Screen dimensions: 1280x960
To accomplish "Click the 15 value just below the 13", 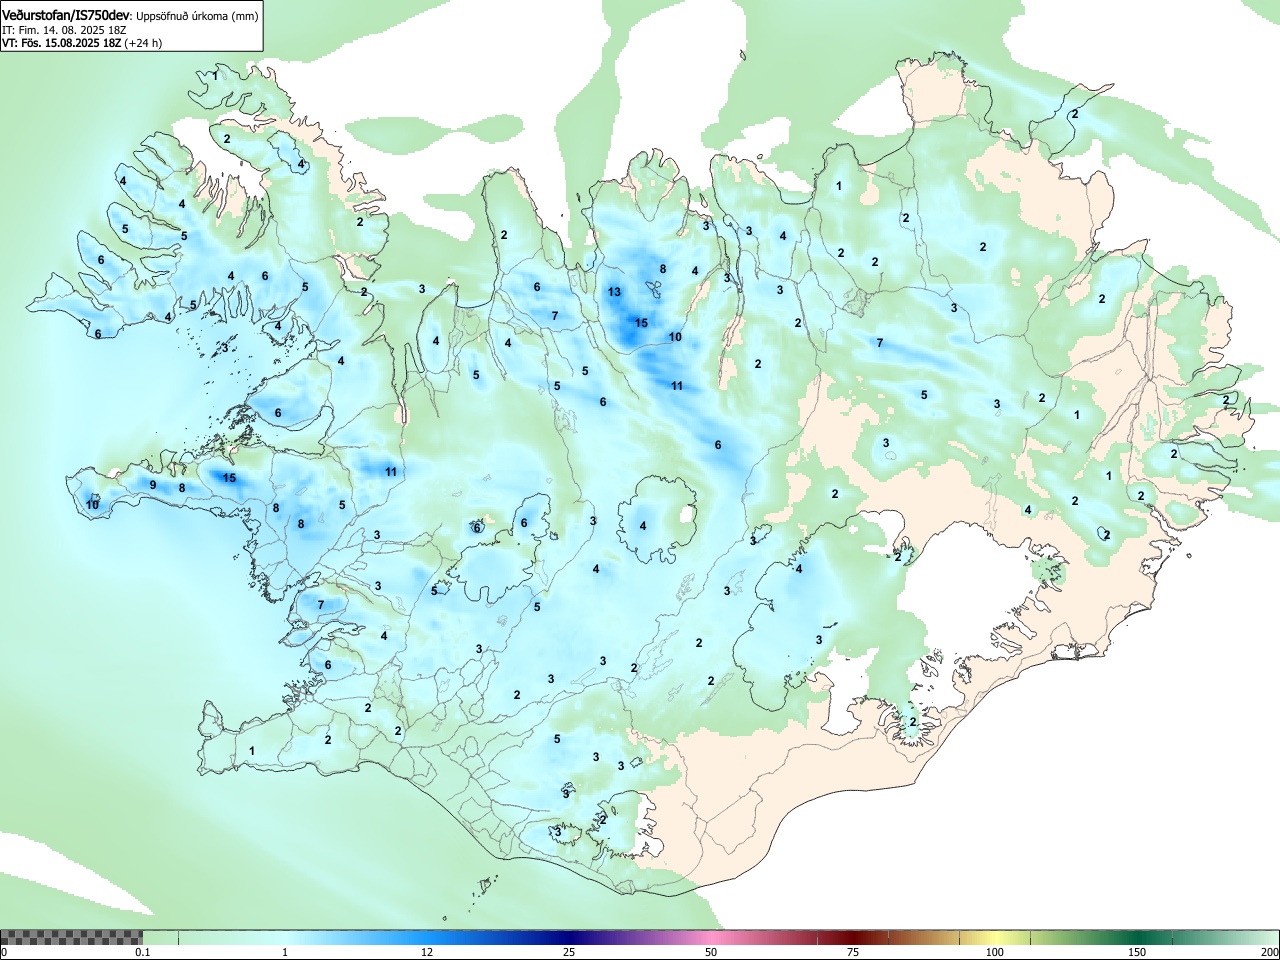I will pyautogui.click(x=641, y=322).
